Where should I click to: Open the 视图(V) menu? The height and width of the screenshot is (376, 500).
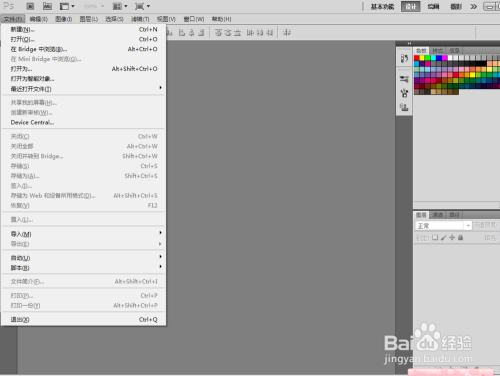pos(166,19)
